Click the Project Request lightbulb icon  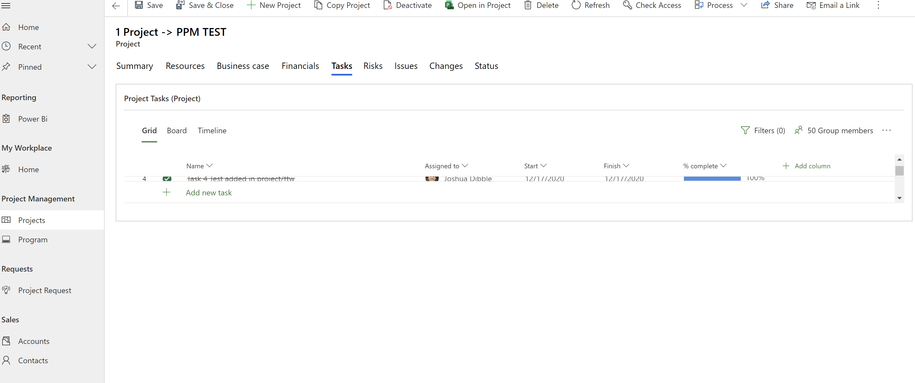(x=6, y=290)
